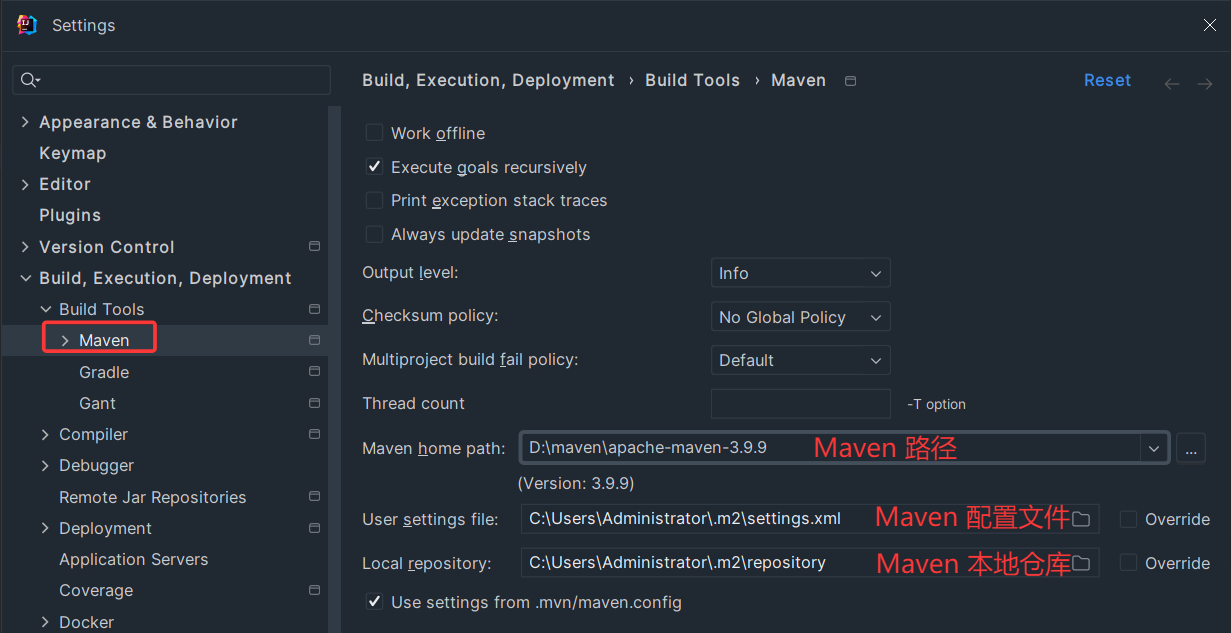1231x633 pixels.
Task: Expand Appearance & Behavior section
Action: click(25, 122)
